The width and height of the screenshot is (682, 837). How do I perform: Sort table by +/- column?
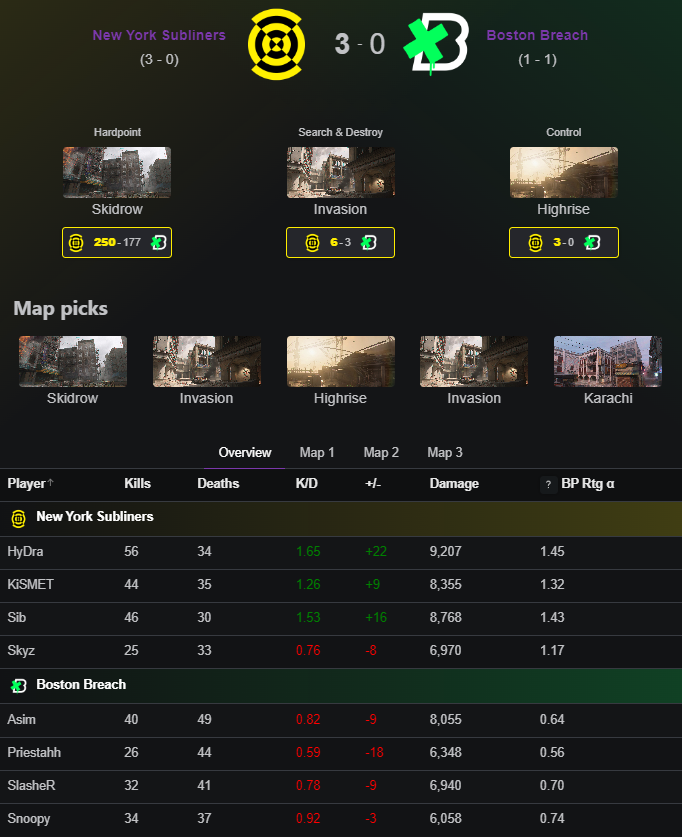373,484
